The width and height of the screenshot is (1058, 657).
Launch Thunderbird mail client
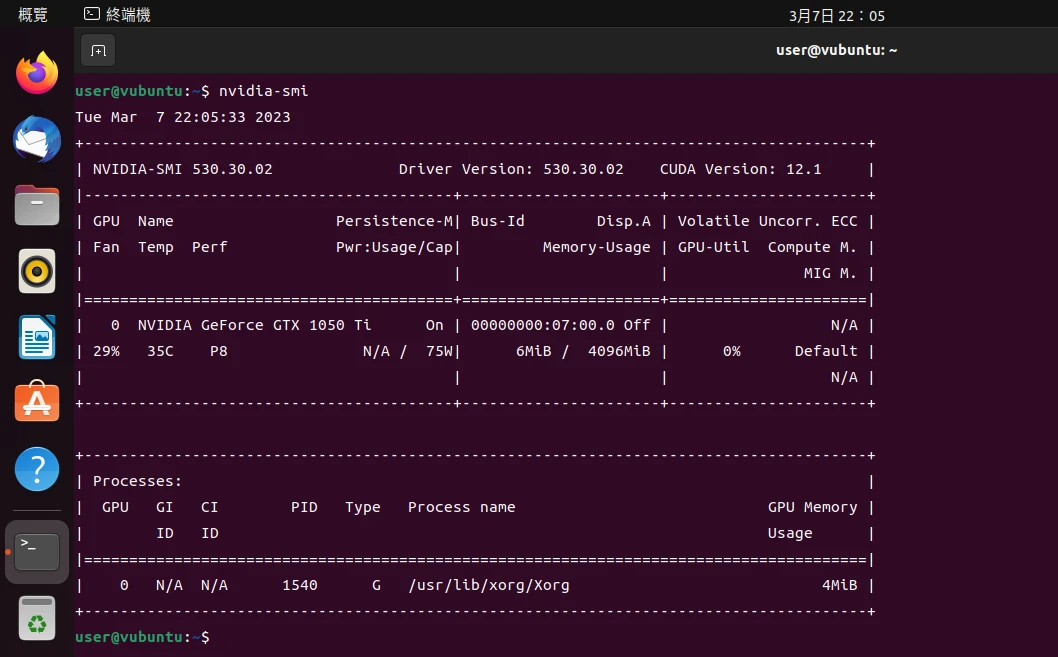click(37, 139)
